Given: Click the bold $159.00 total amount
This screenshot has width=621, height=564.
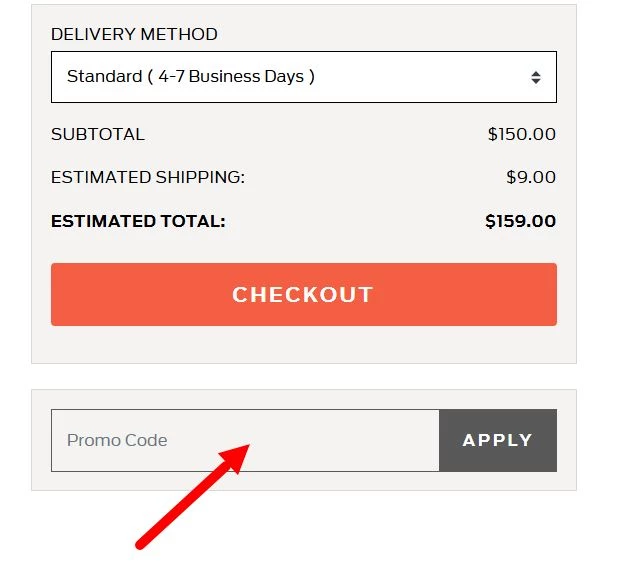Looking at the screenshot, I should coord(520,221).
